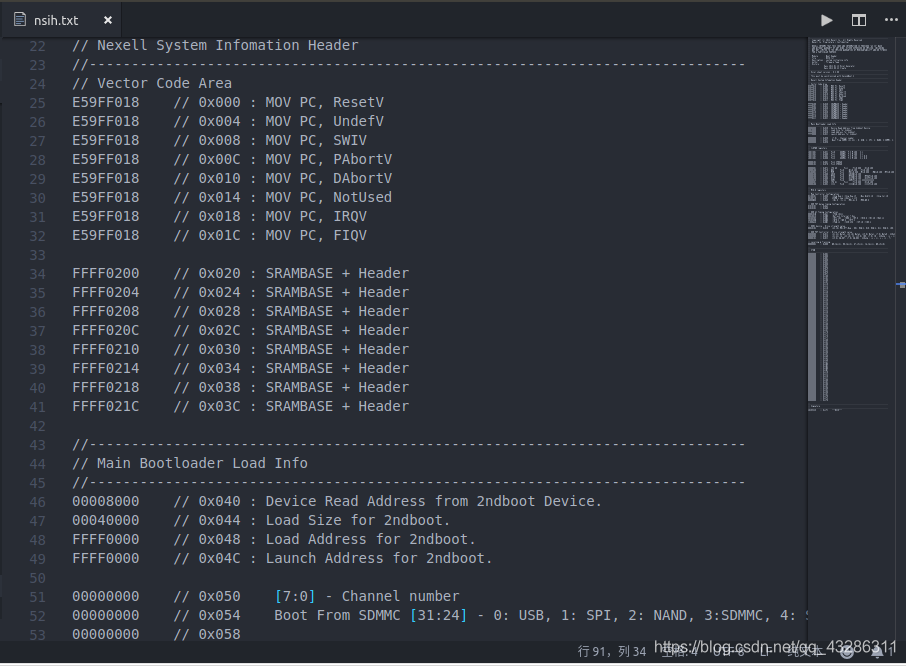The image size is (906, 666).
Task: Click the 'Load Size for 2ndboot.' text
Action: 358,521
